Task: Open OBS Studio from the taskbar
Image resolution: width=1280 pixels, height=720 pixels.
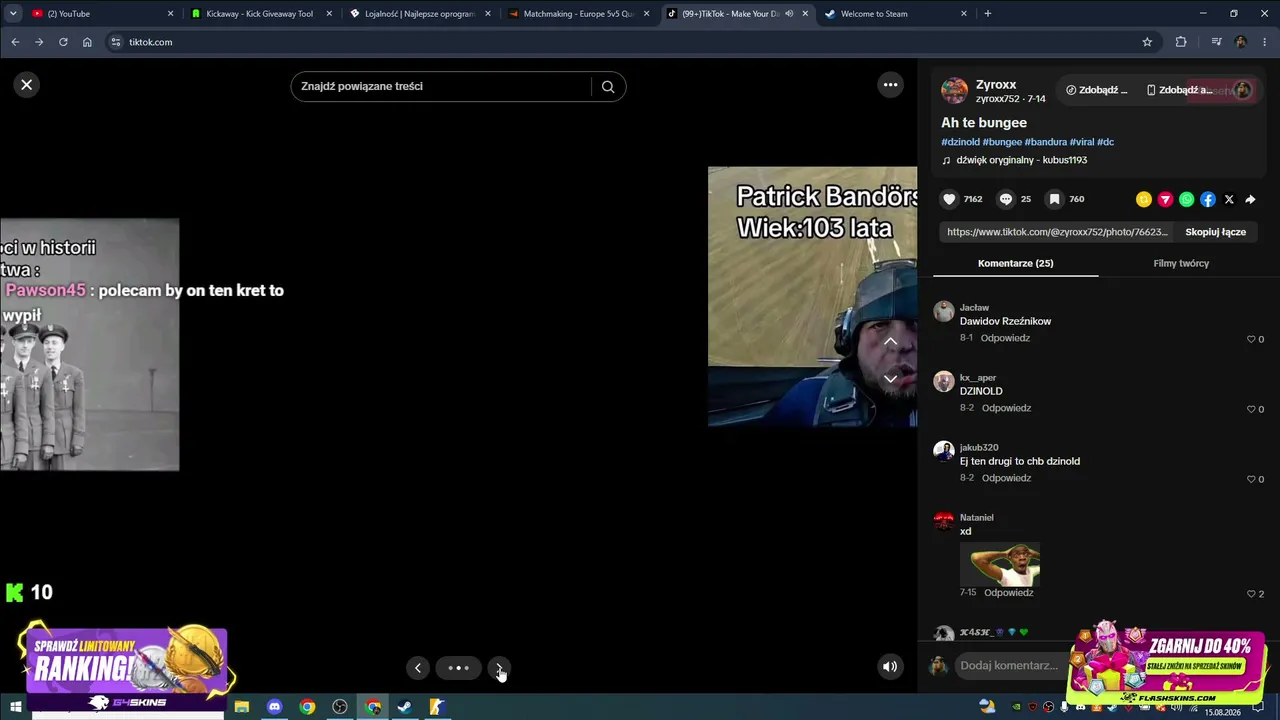Action: pos(340,707)
